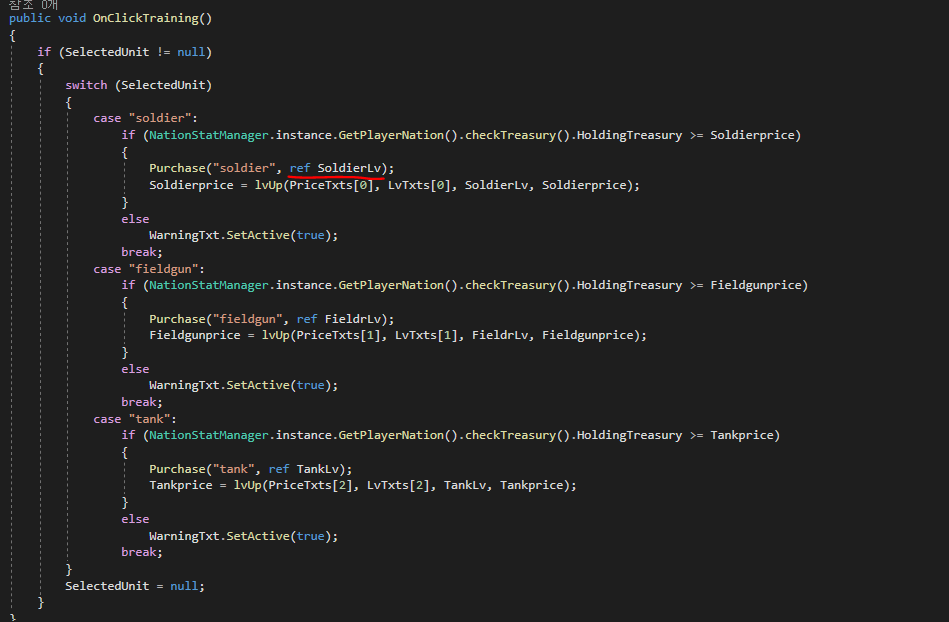Select the 'void' keyword in the method signature

[x=72, y=18]
